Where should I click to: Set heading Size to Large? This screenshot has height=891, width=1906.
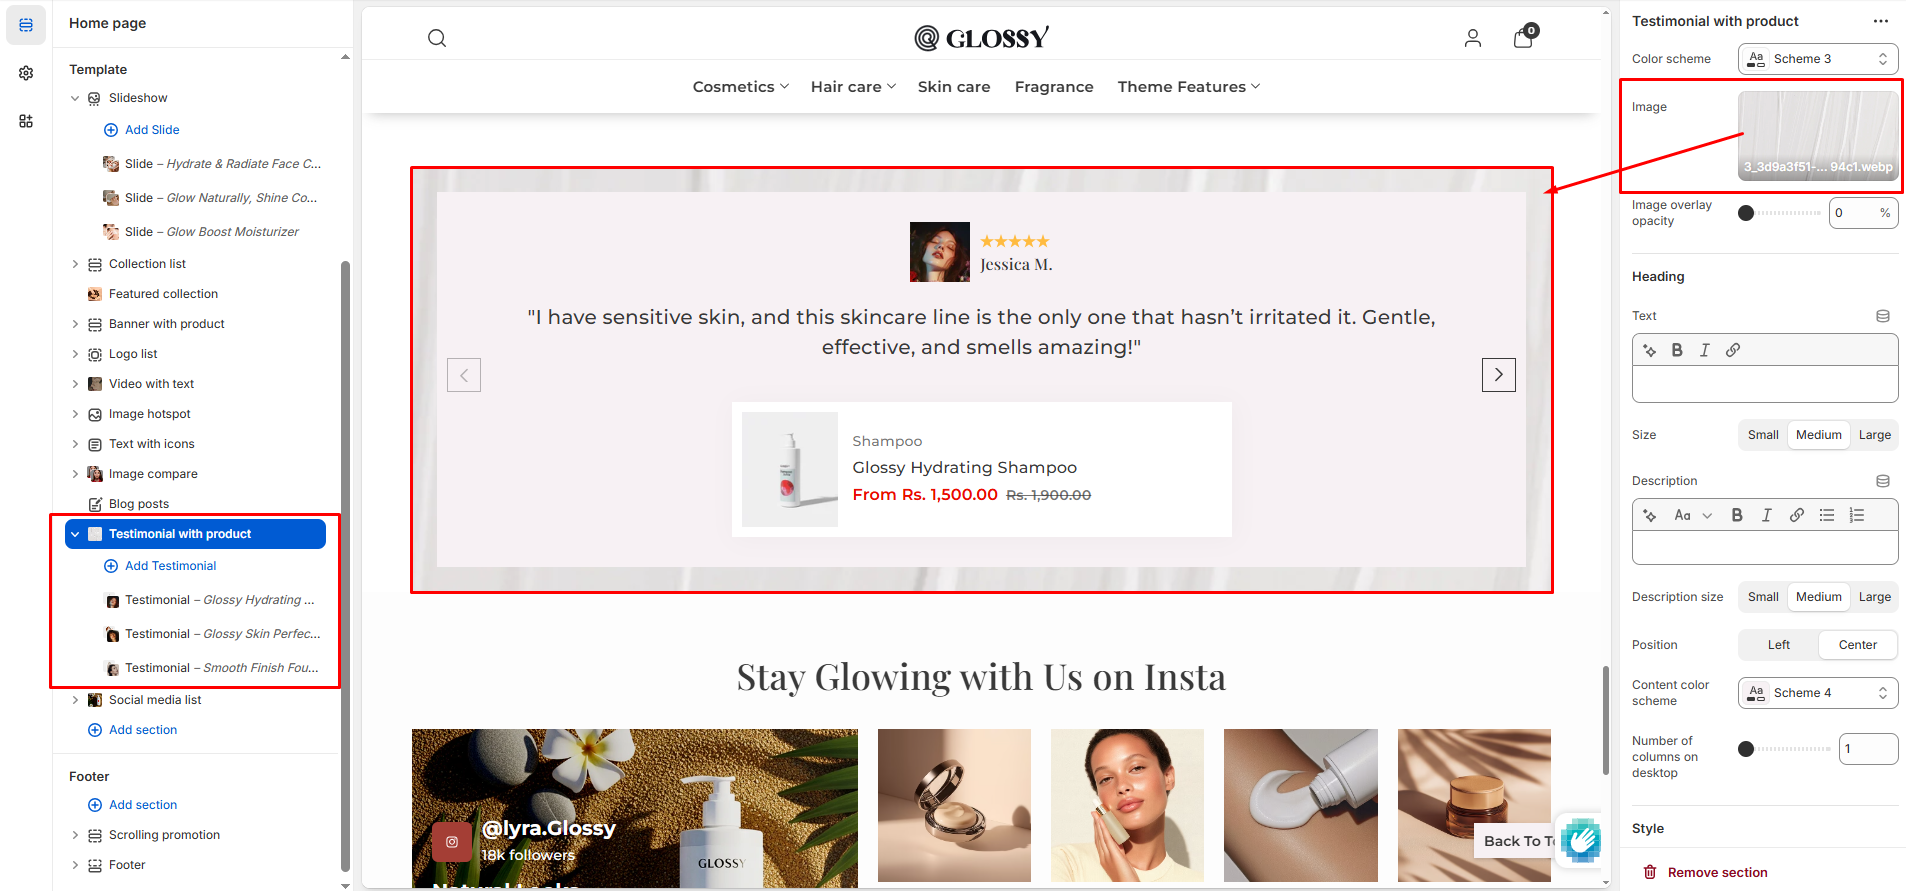(x=1874, y=435)
